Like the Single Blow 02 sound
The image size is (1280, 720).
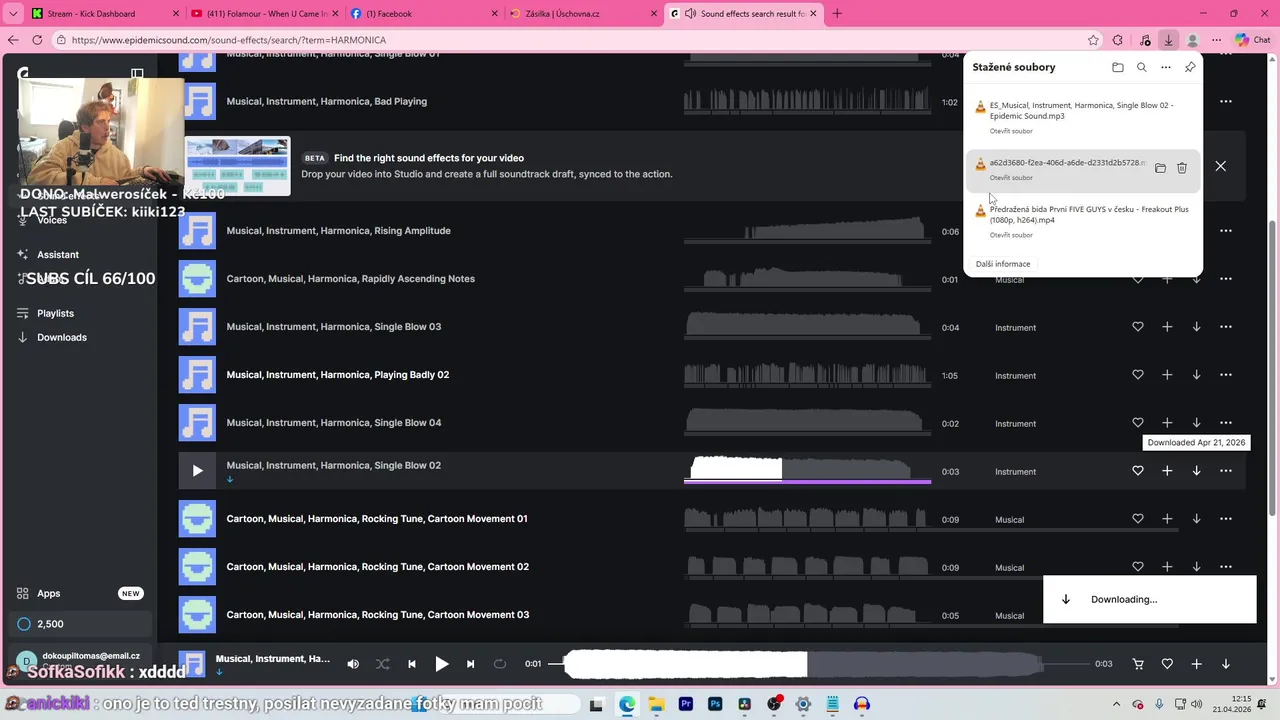1137,471
